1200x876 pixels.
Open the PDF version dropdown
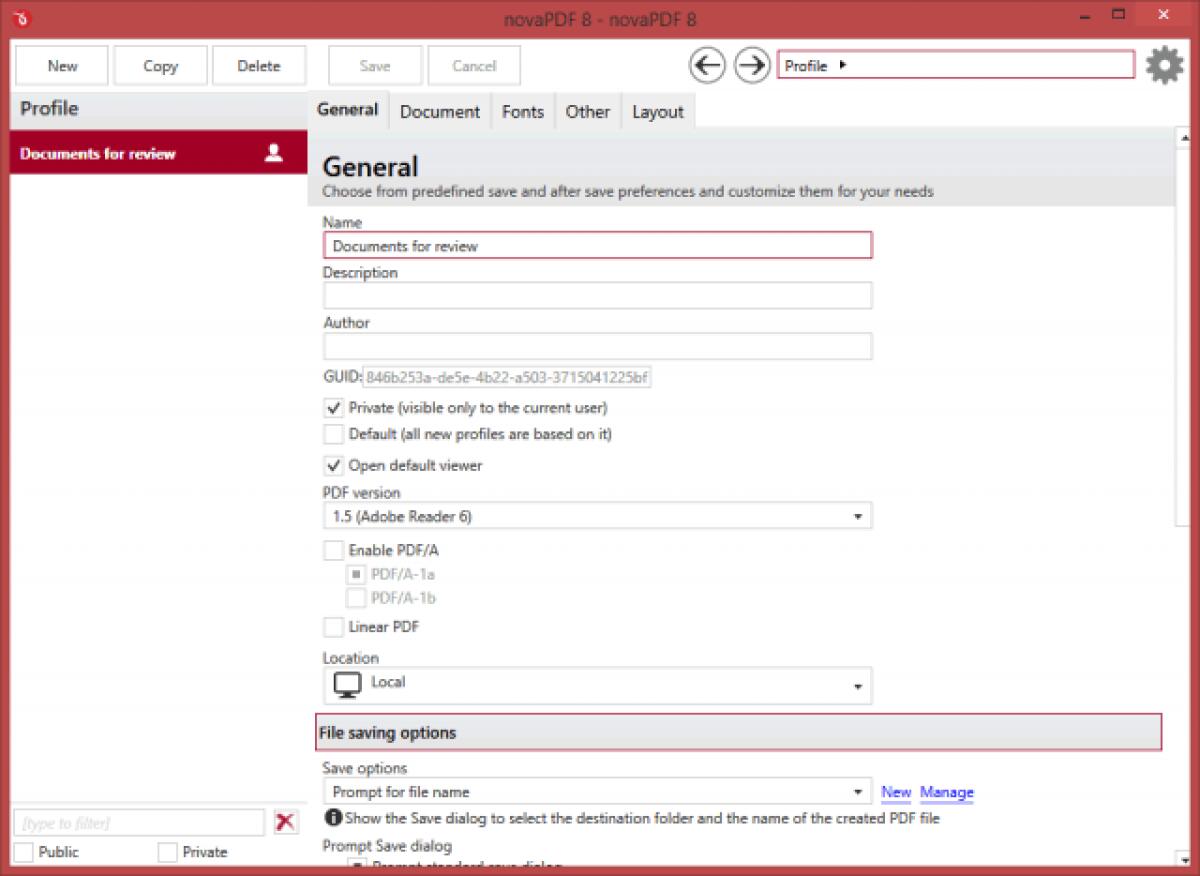[x=858, y=516]
